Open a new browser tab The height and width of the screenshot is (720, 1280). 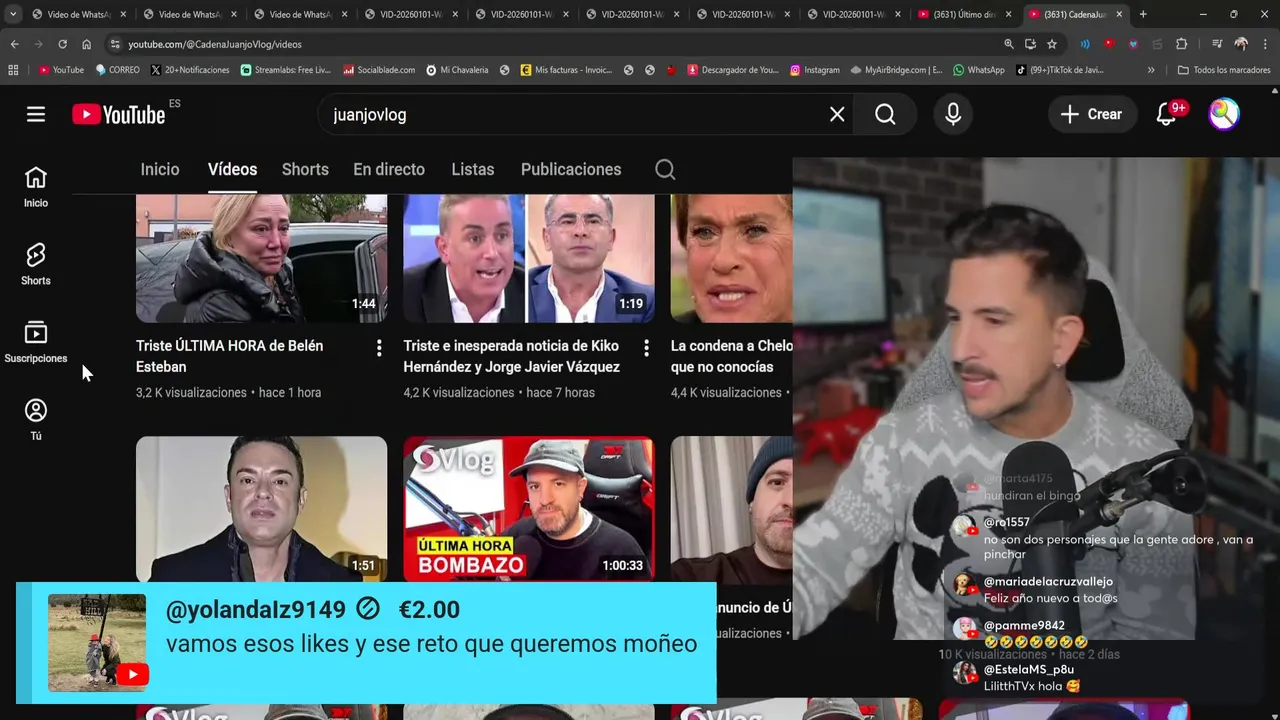[x=1143, y=14]
